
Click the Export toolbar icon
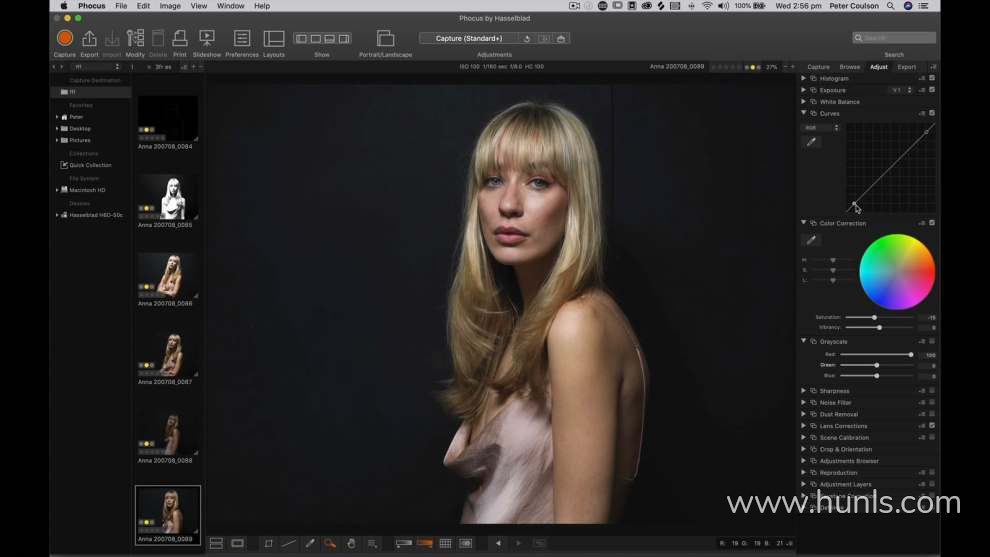point(89,39)
